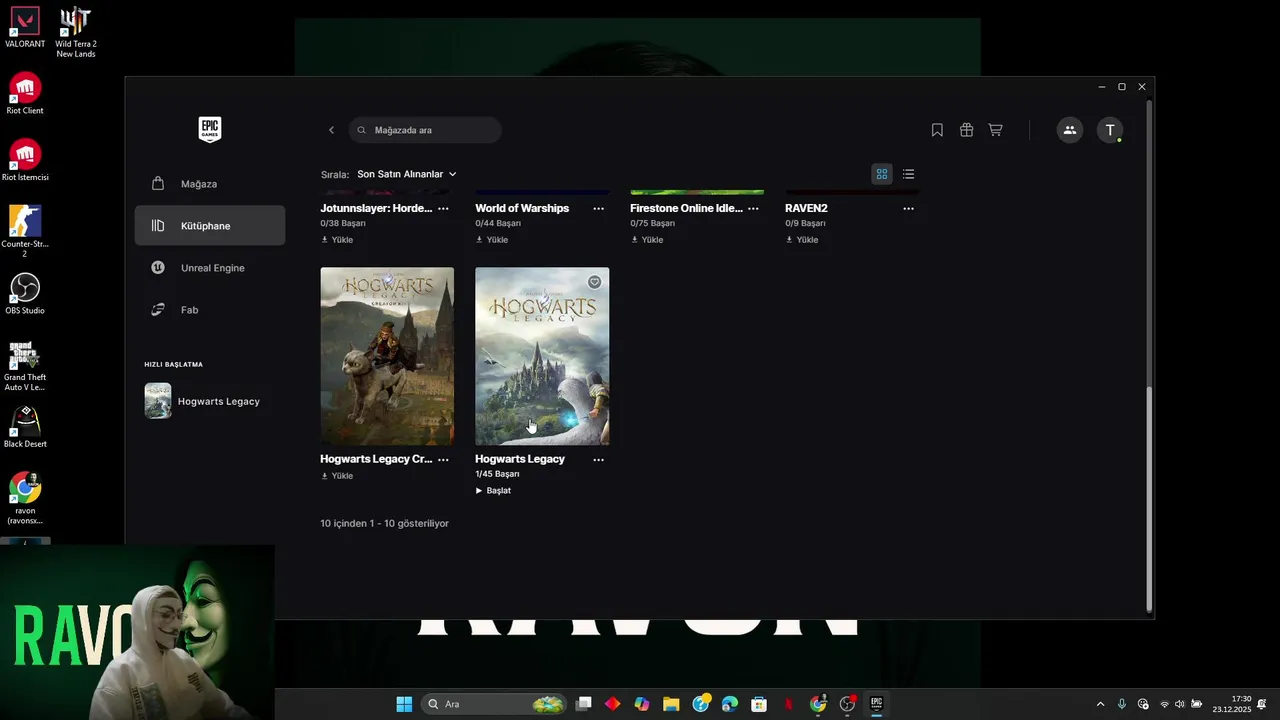Open options menu for Jotunnslayer: Horde
The width and height of the screenshot is (1280, 720).
pyautogui.click(x=443, y=209)
